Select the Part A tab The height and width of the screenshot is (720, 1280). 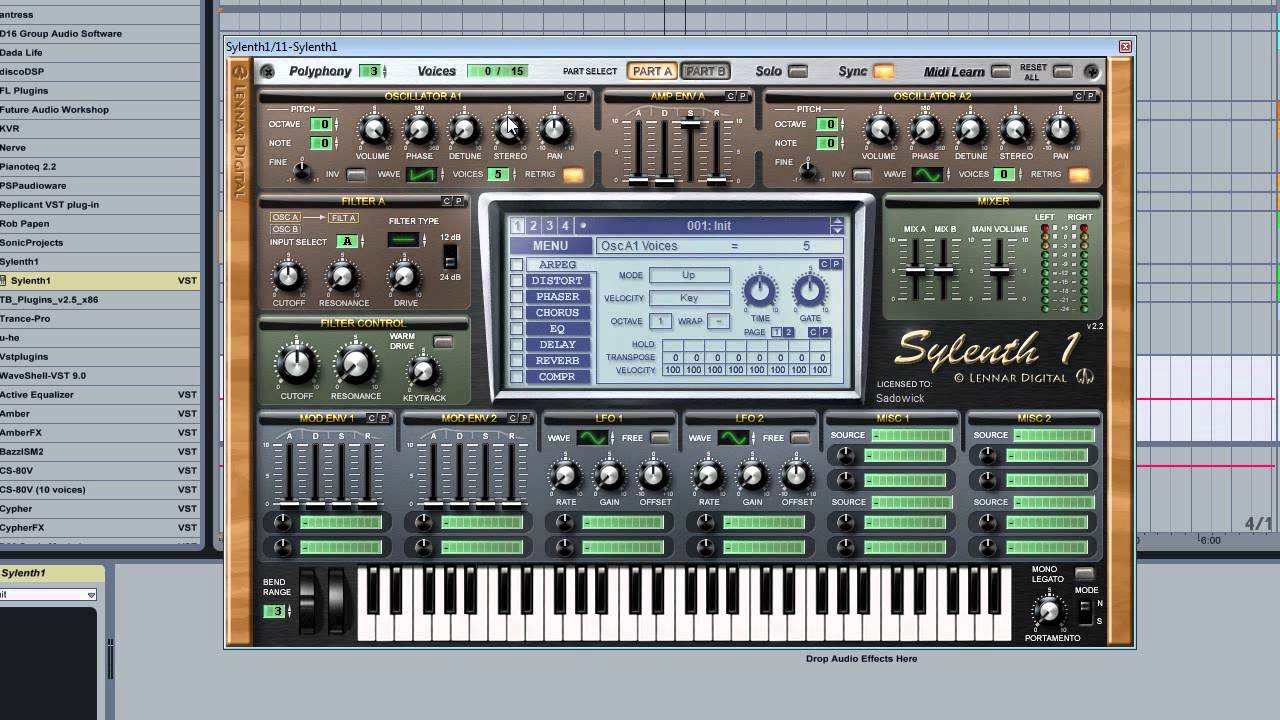click(652, 71)
